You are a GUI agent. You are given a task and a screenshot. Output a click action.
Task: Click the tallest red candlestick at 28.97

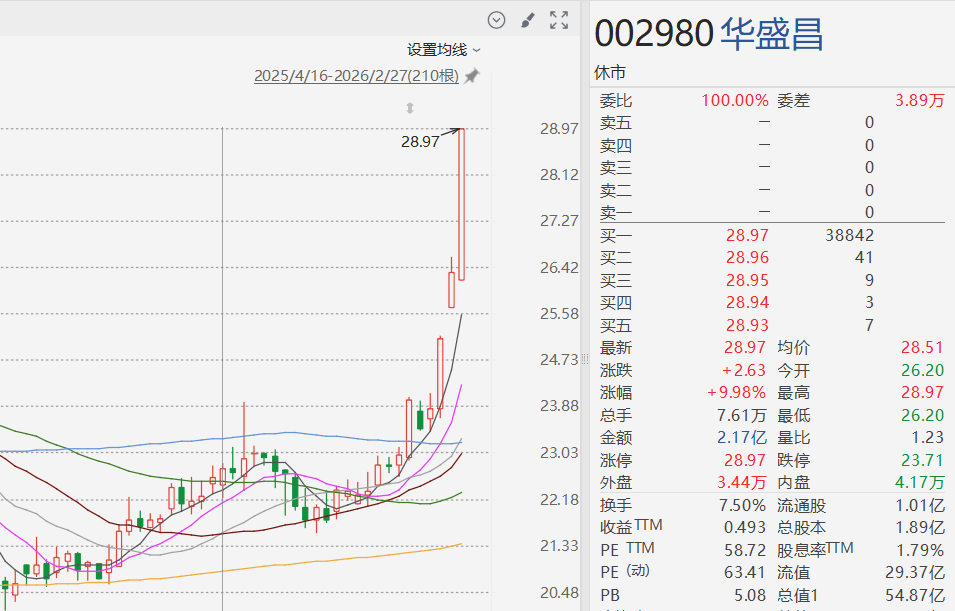tap(462, 200)
